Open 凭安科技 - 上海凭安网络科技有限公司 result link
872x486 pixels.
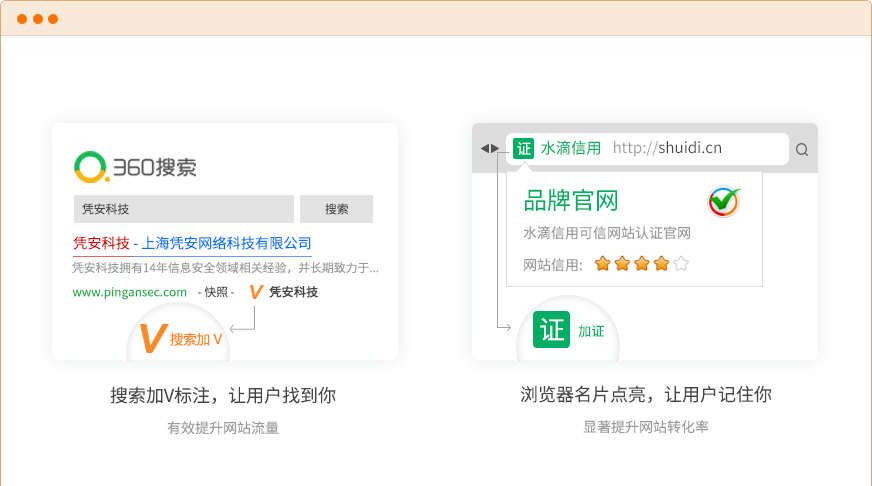pyautogui.click(x=192, y=243)
